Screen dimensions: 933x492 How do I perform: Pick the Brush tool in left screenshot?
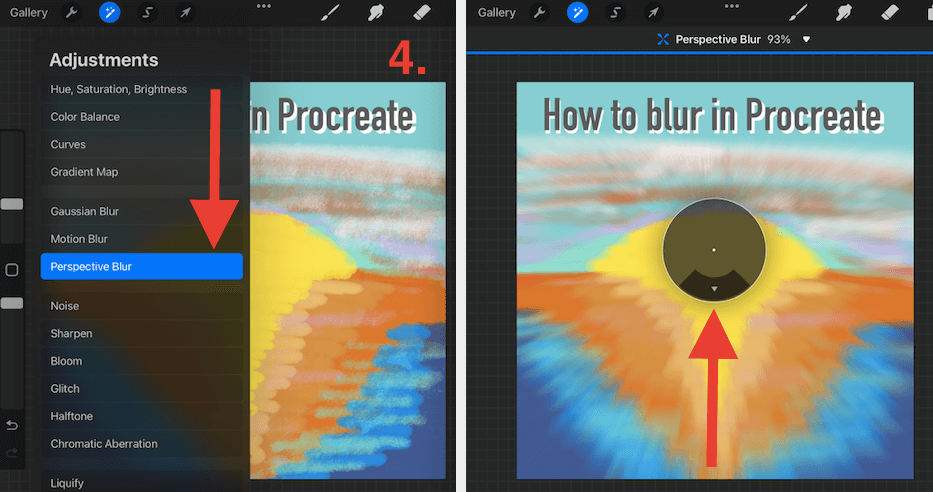(330, 12)
